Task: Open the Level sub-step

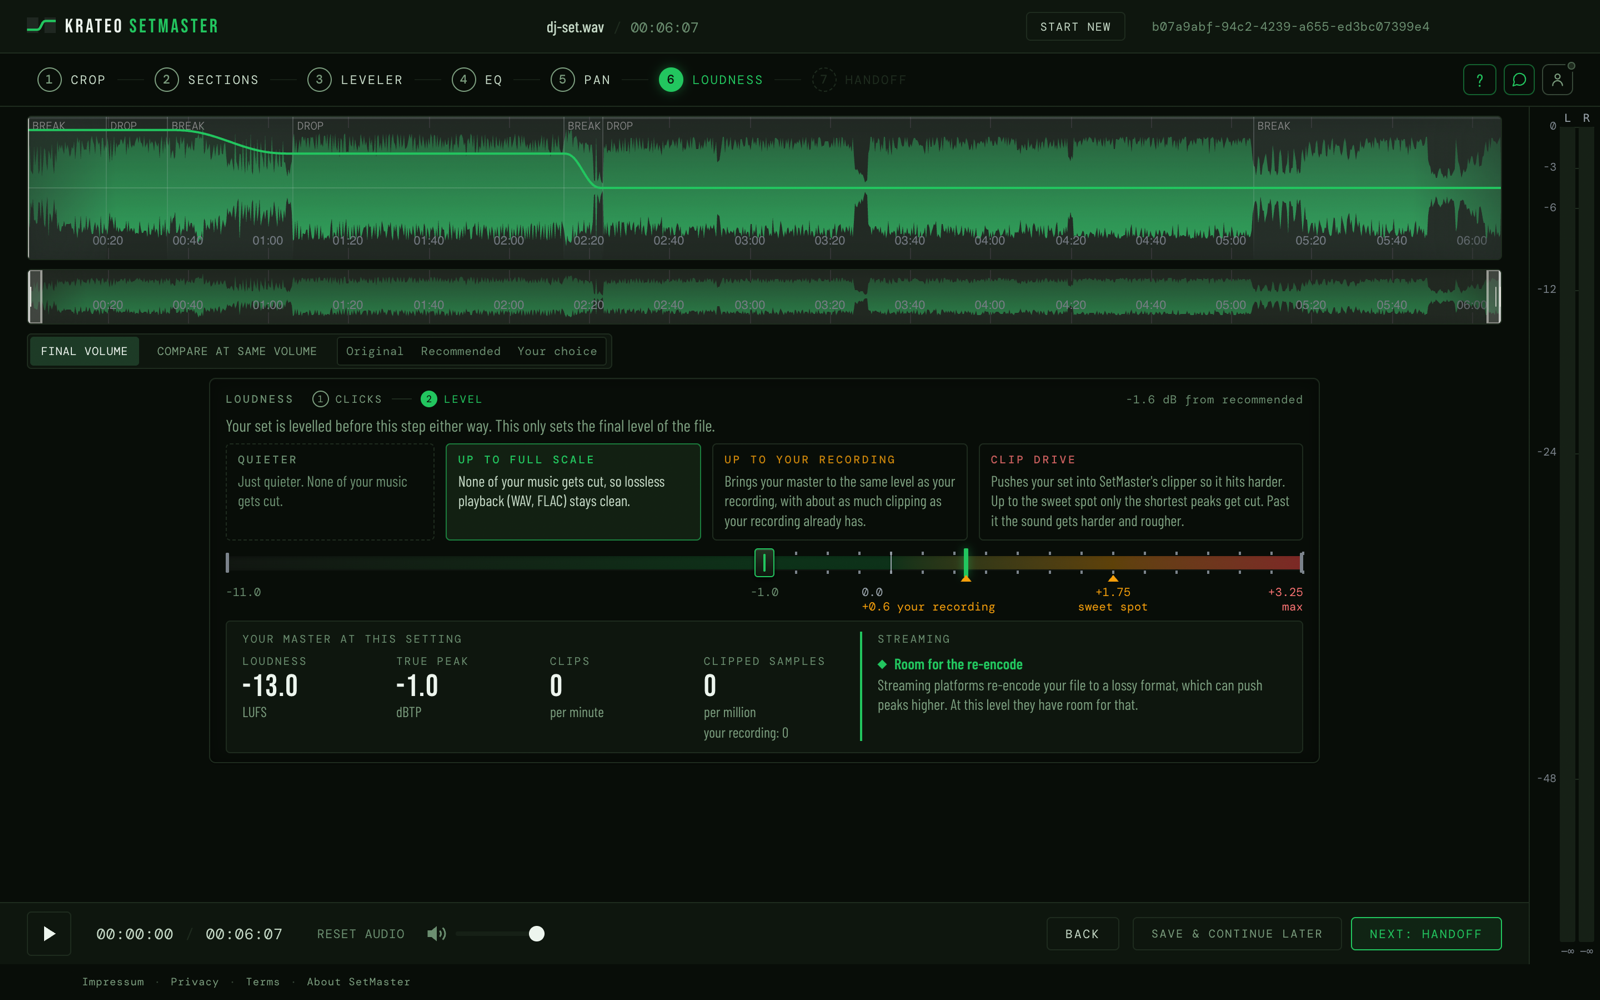Action: pyautogui.click(x=451, y=399)
